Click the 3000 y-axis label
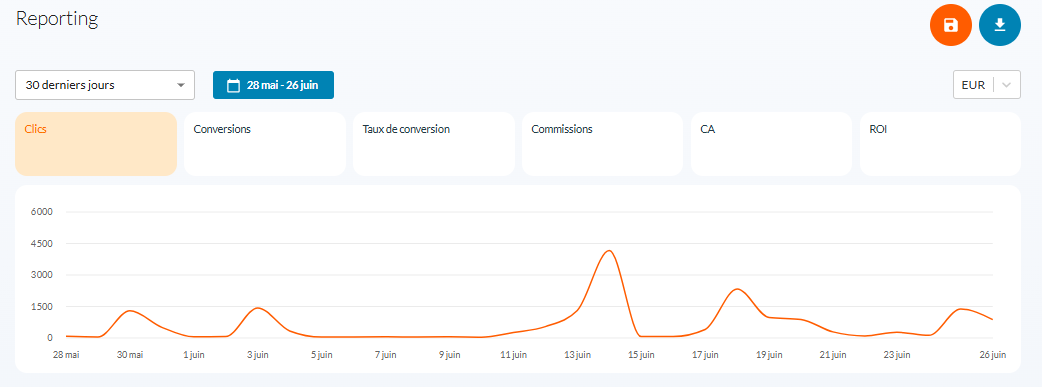 [41, 275]
